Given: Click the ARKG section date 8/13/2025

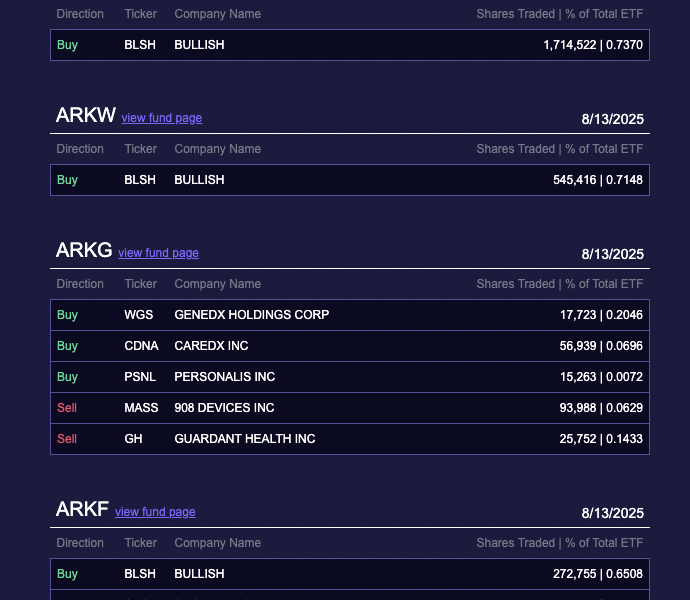Looking at the screenshot, I should 613,254.
